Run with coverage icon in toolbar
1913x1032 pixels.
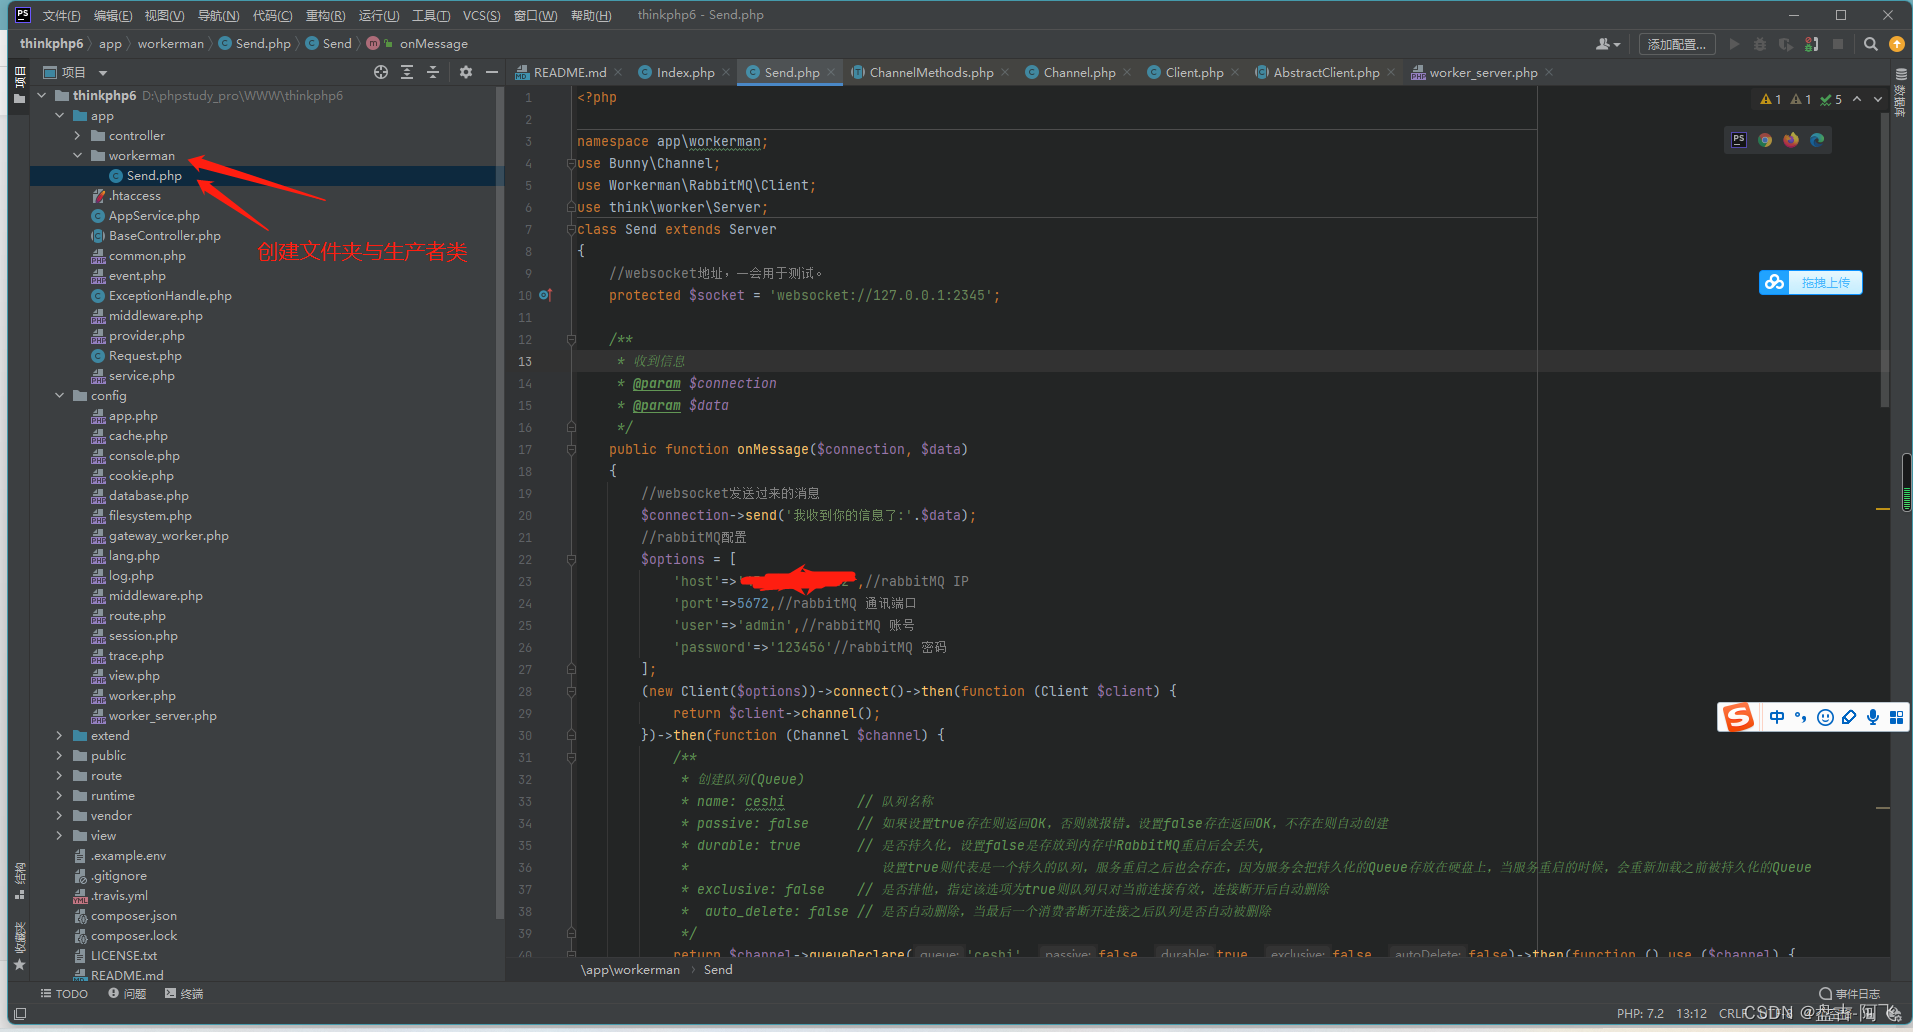pos(1788,43)
